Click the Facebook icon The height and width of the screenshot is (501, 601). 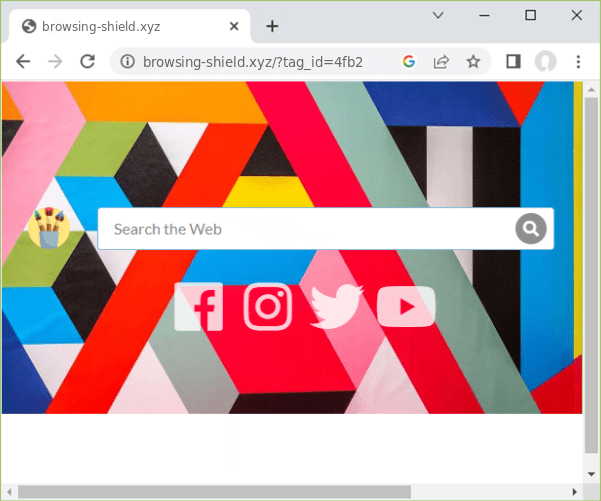coord(199,306)
